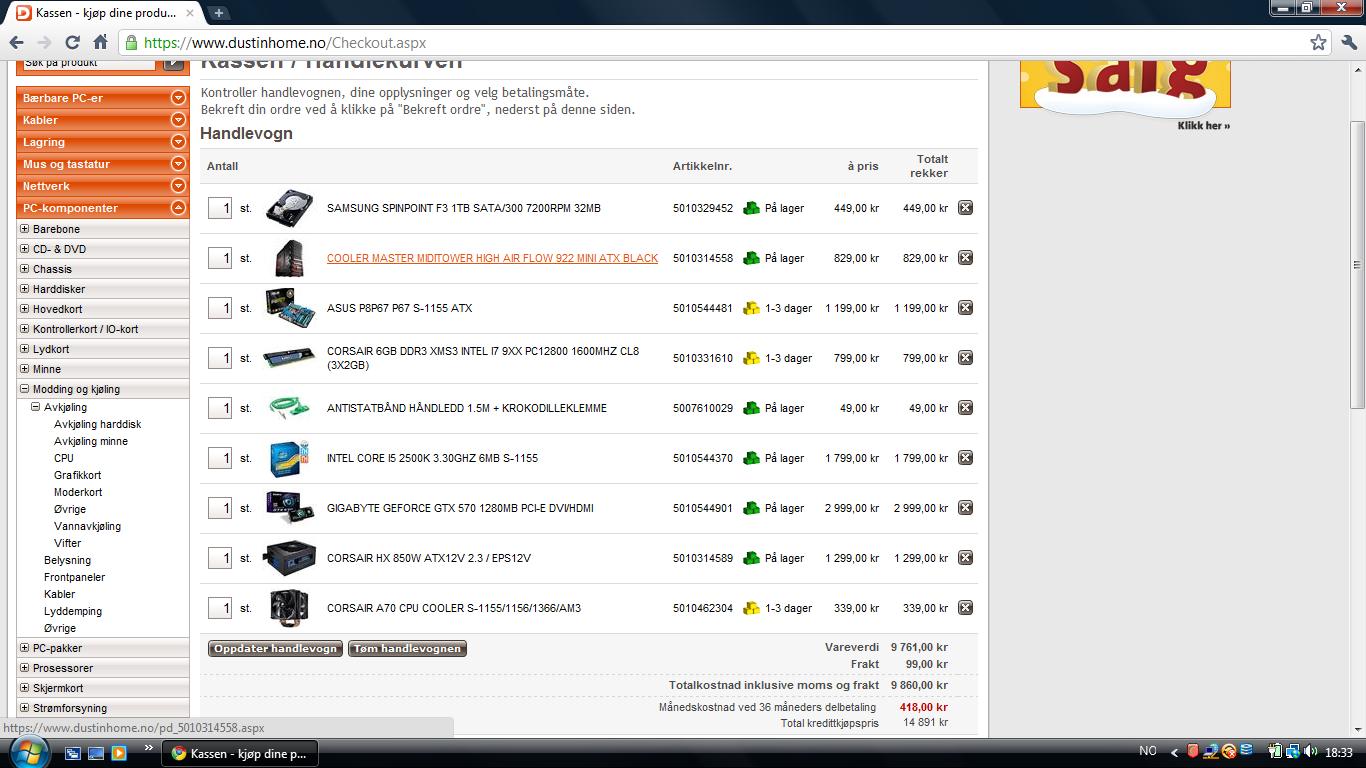
Task: Click the green stock icon for Samsung Spinpoint
Action: (x=751, y=208)
